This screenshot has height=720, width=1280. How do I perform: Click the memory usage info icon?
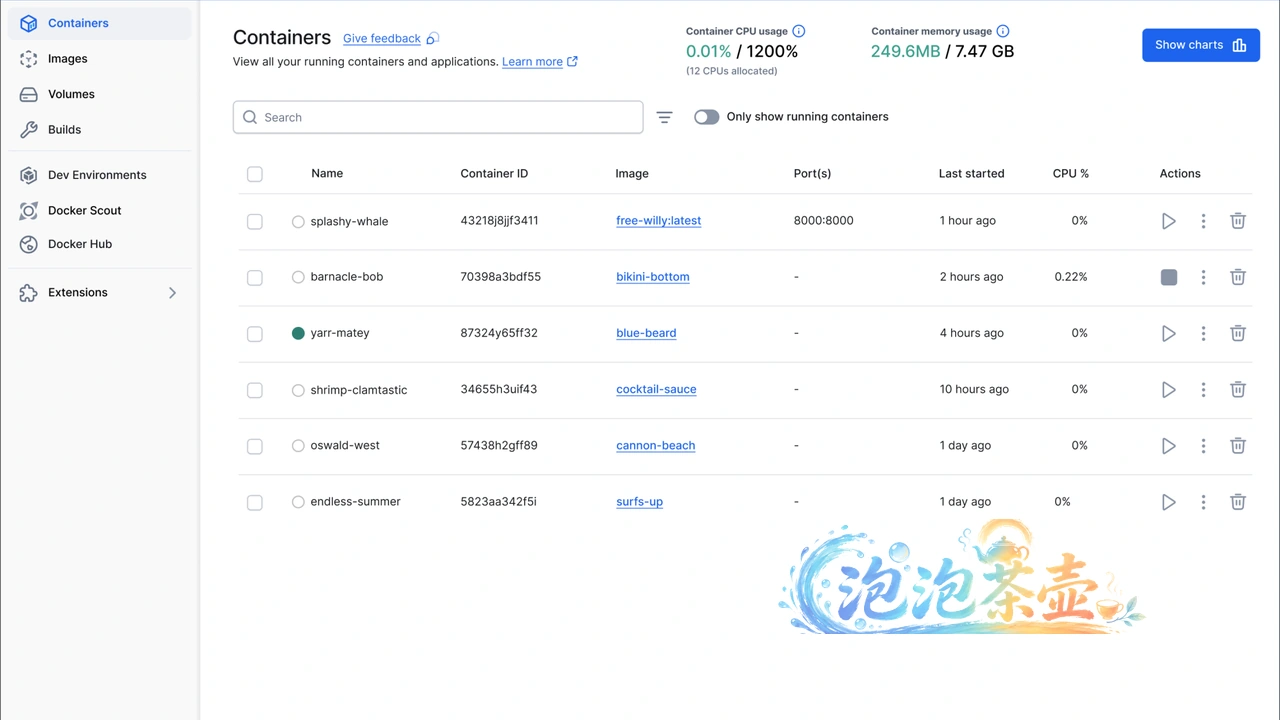[1003, 31]
